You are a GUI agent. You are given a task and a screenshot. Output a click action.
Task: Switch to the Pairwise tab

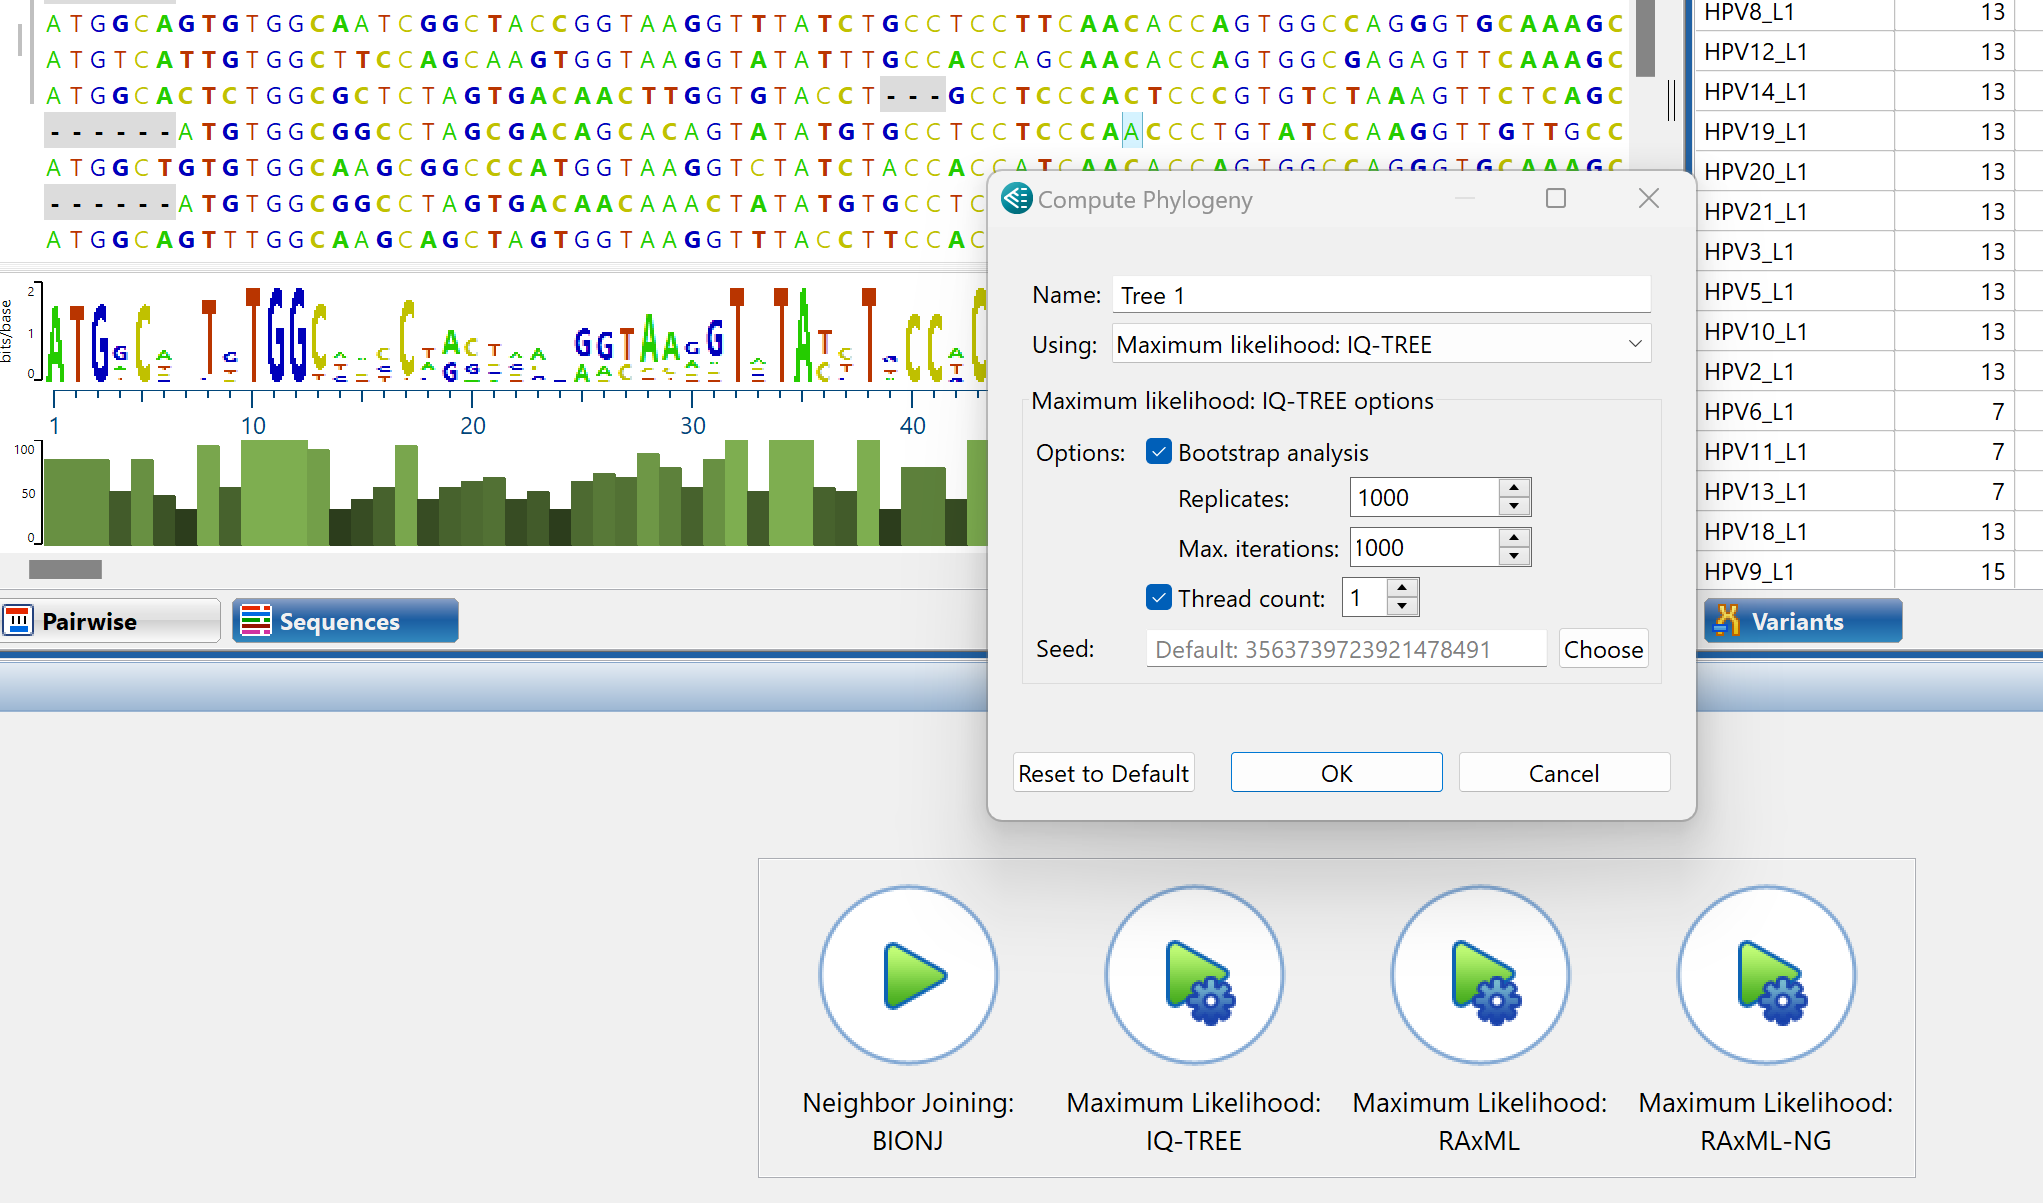[110, 620]
